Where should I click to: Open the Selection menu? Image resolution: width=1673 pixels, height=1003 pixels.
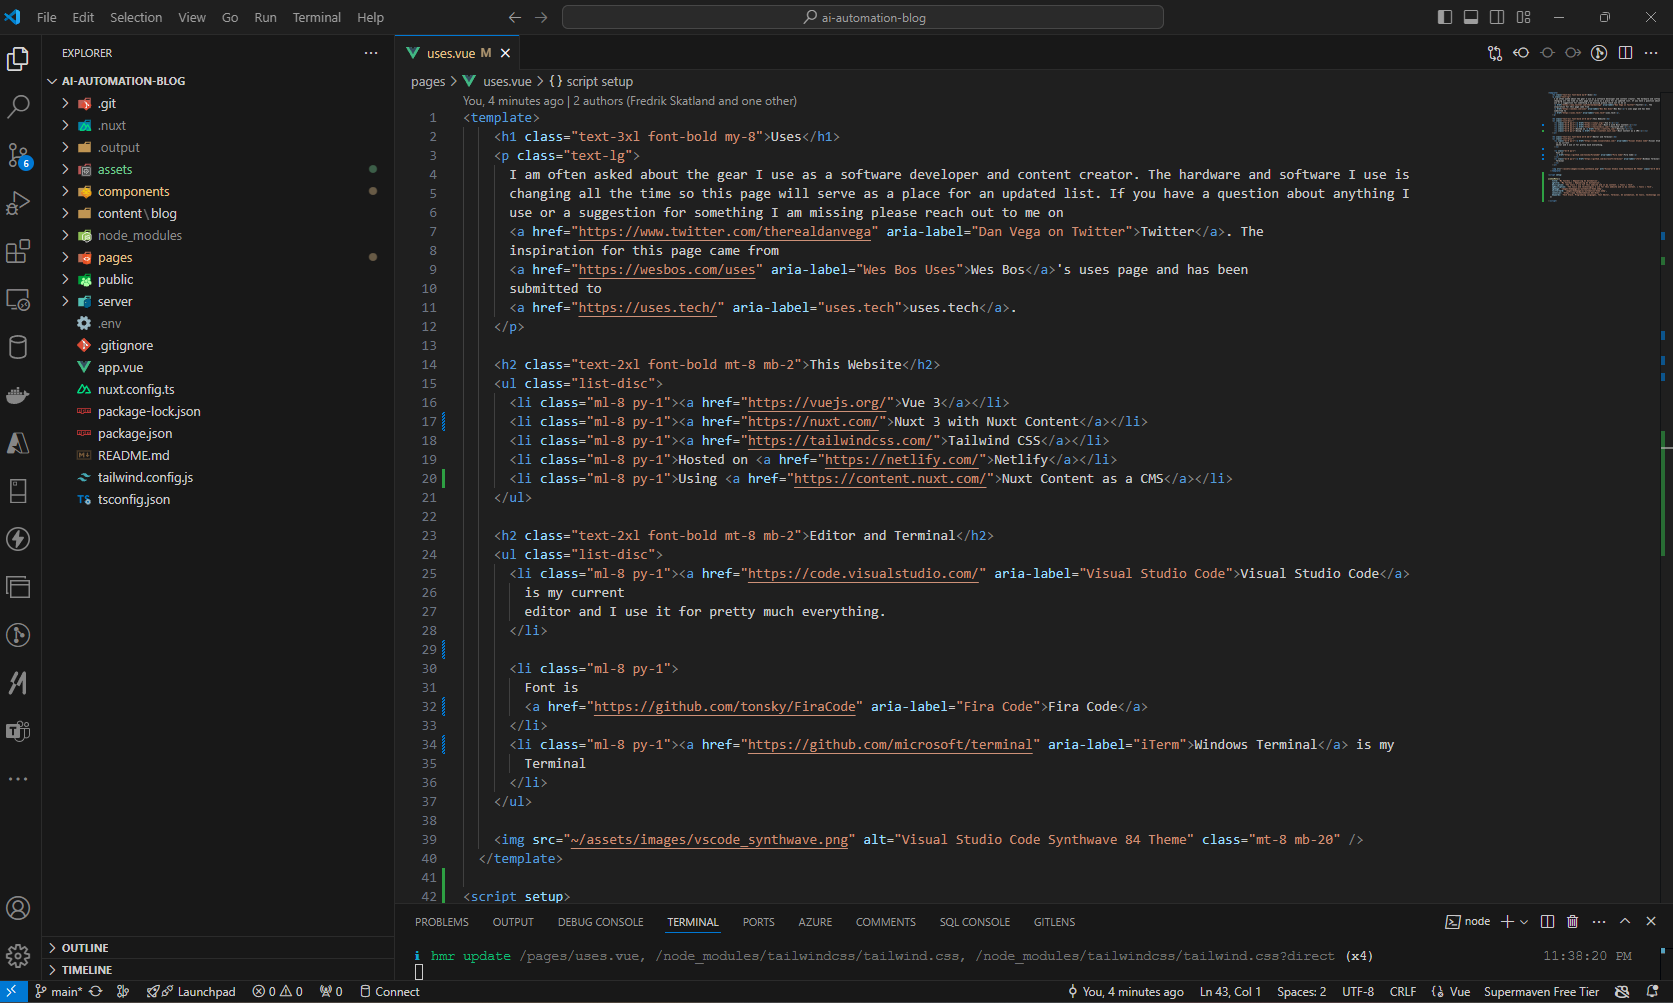click(x=135, y=17)
